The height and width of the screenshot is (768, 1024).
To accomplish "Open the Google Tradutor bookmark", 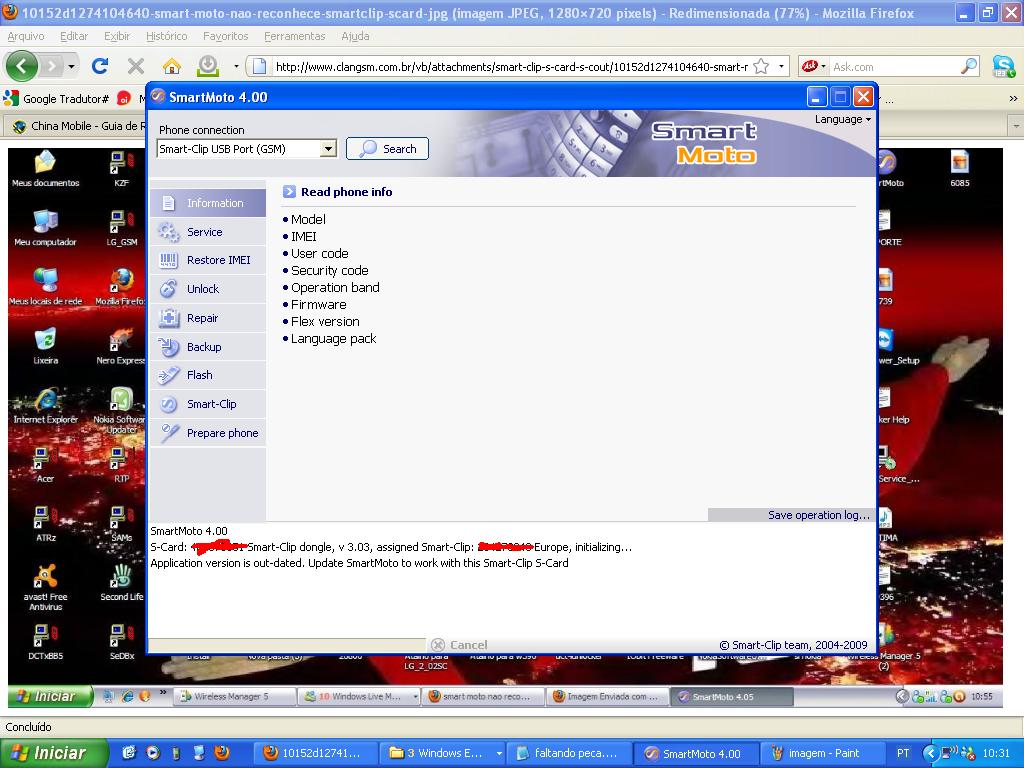I will tap(57, 99).
